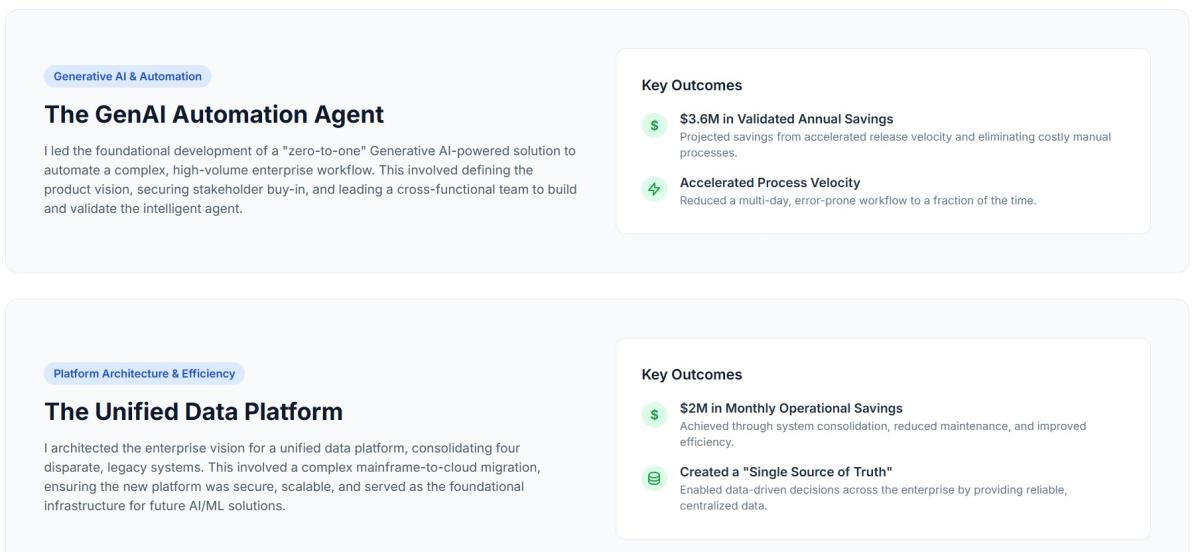Click the Created a "Single Source of Truth" title

click(786, 471)
